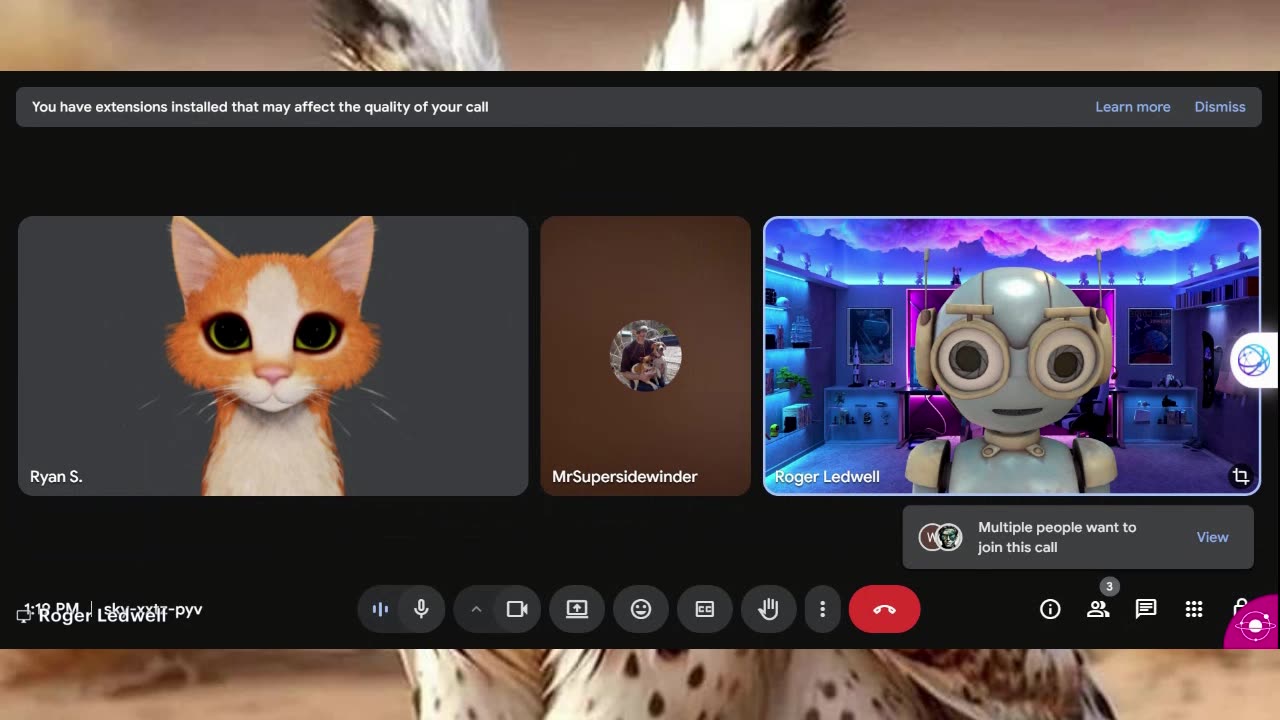Open more options three-dot menu
1280x720 pixels.
(823, 609)
